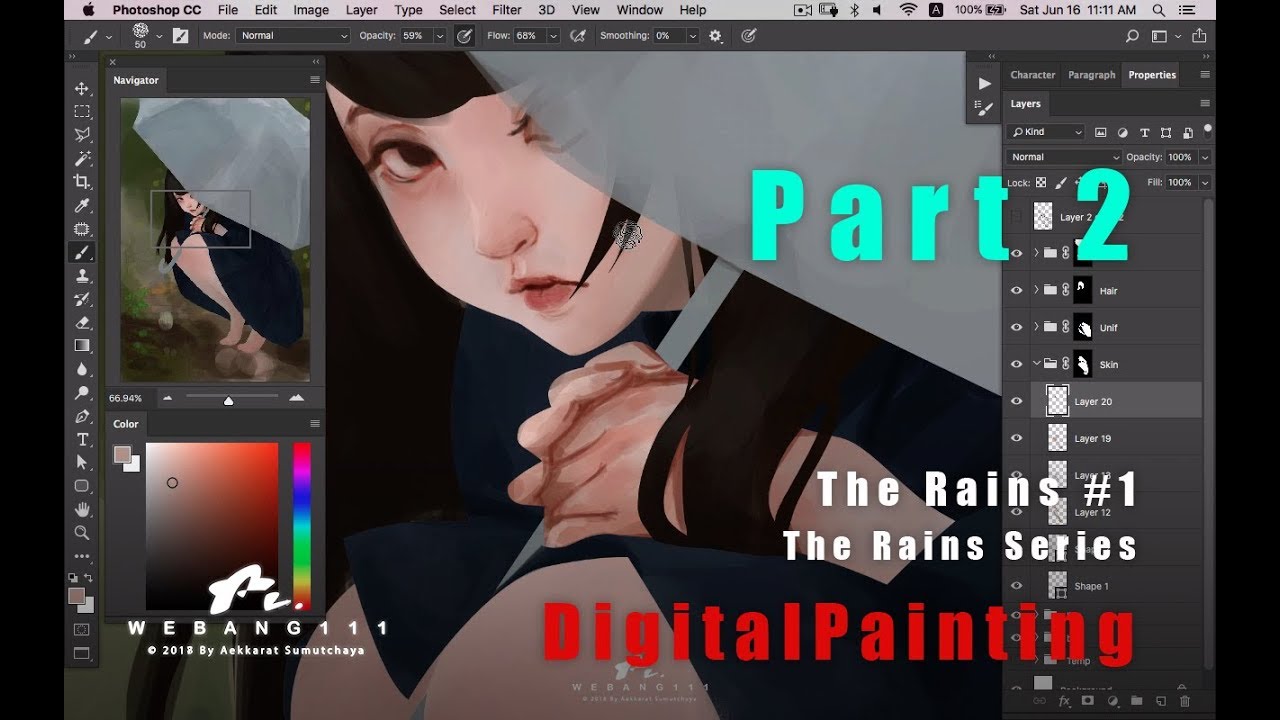Select the Eraser tool

coord(82,322)
